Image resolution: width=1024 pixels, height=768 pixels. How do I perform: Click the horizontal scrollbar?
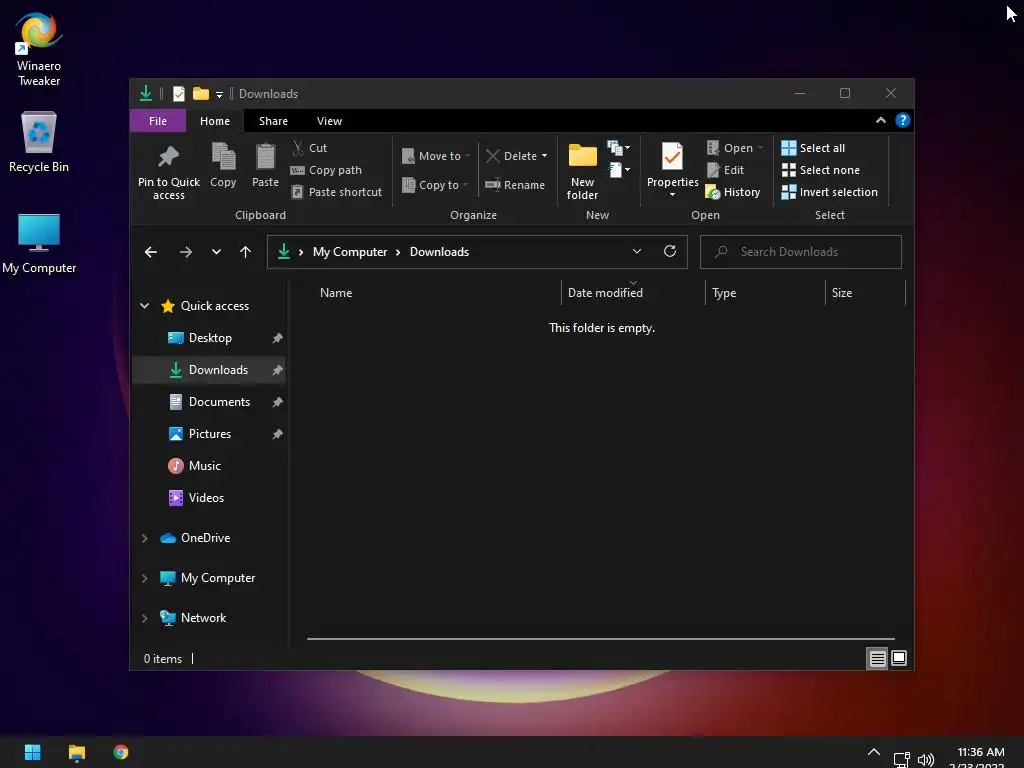(600, 639)
